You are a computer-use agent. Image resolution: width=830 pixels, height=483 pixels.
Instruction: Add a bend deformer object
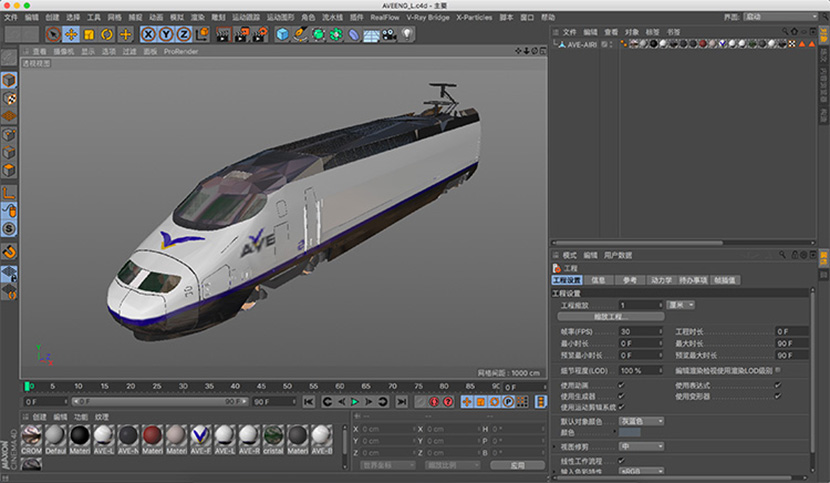click(x=354, y=34)
